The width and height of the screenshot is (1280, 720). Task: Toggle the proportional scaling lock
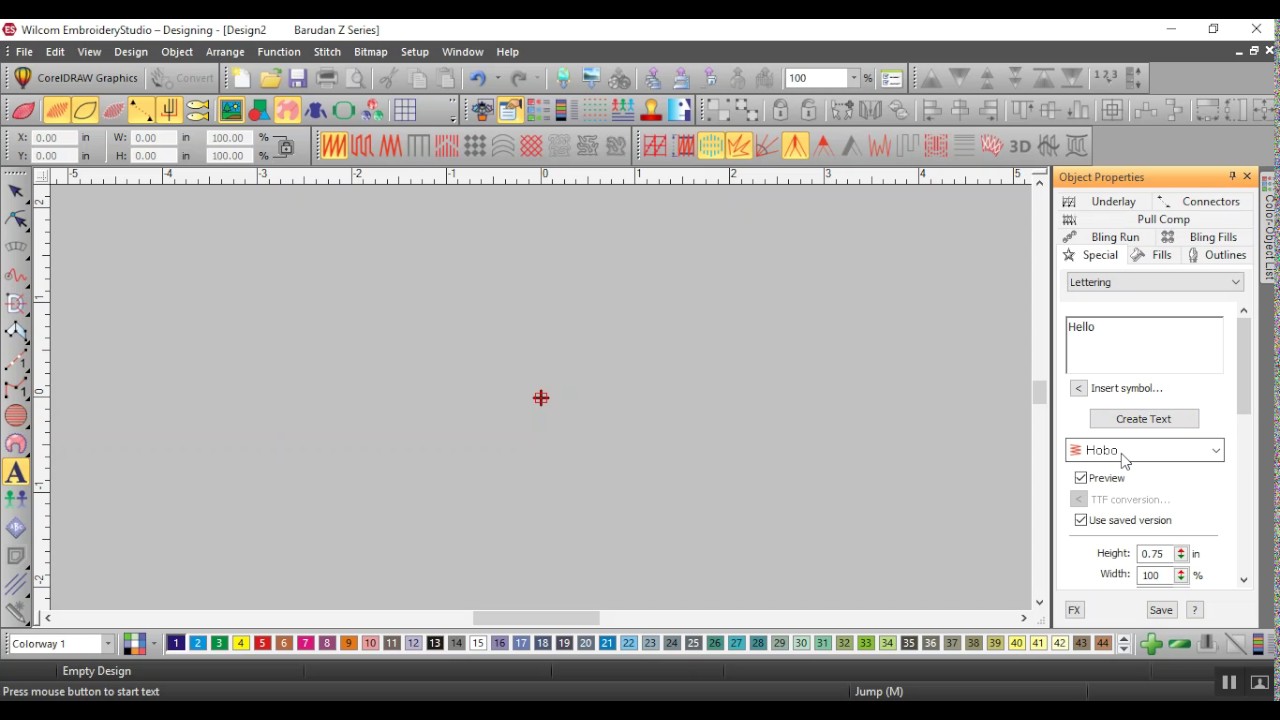[286, 147]
